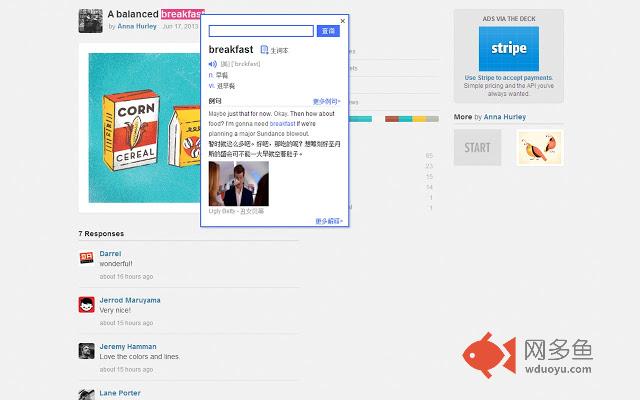Click Jerrod Maruyama's red avatar

click(x=87, y=304)
